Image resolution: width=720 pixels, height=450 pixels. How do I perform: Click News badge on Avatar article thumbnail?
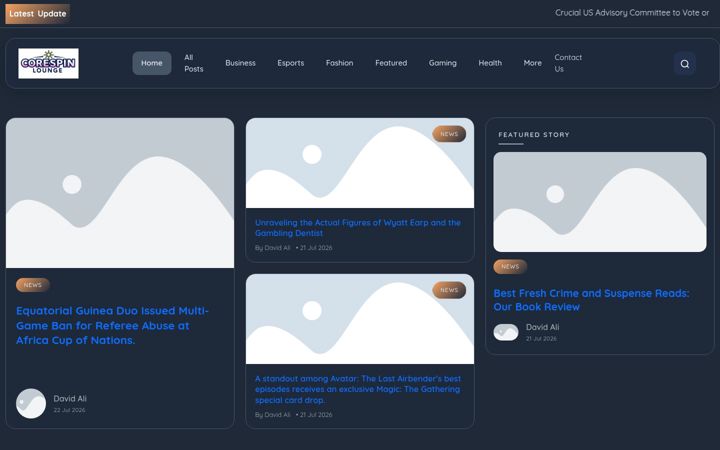point(449,290)
